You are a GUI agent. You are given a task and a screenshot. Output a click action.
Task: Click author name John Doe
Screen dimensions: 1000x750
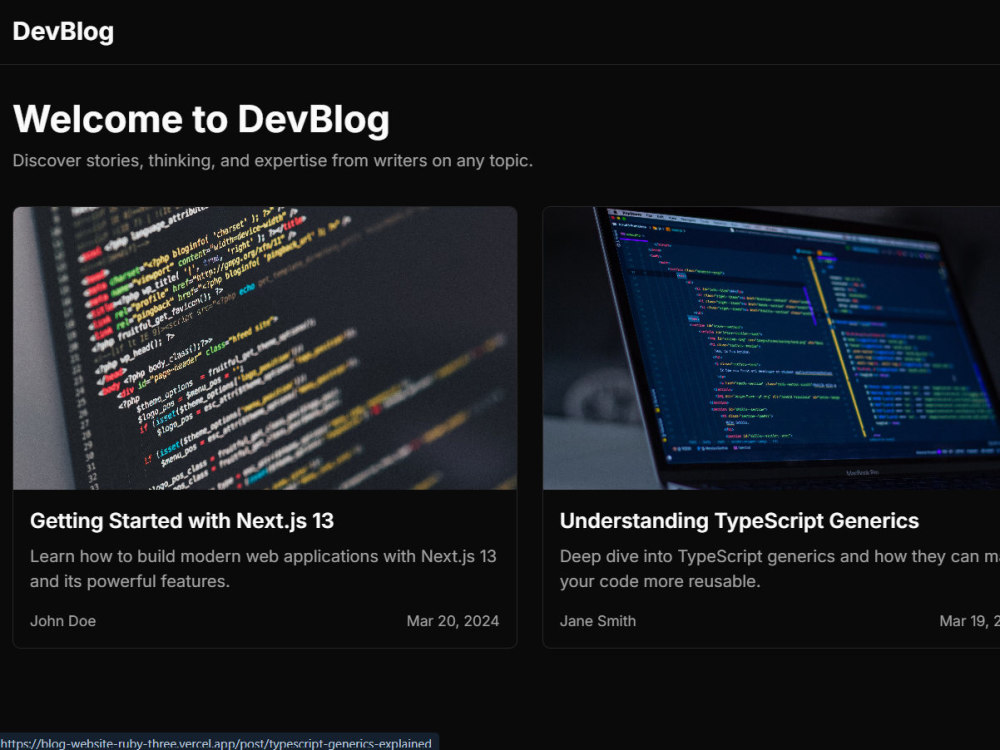[x=63, y=621]
